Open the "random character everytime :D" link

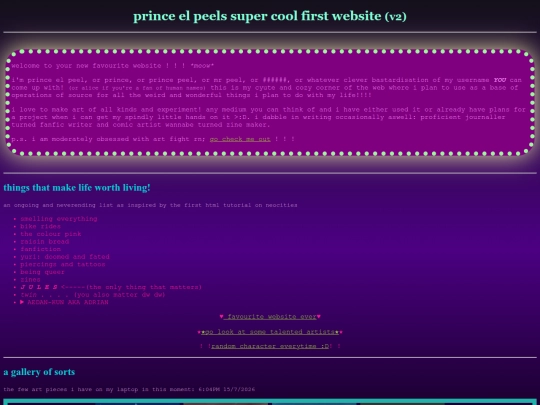(270, 346)
